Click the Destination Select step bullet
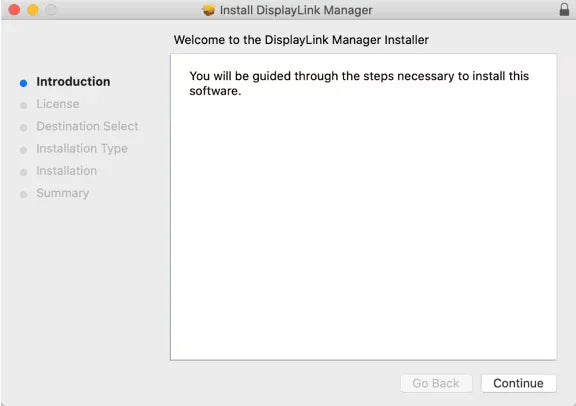576x406 pixels. coord(24,128)
